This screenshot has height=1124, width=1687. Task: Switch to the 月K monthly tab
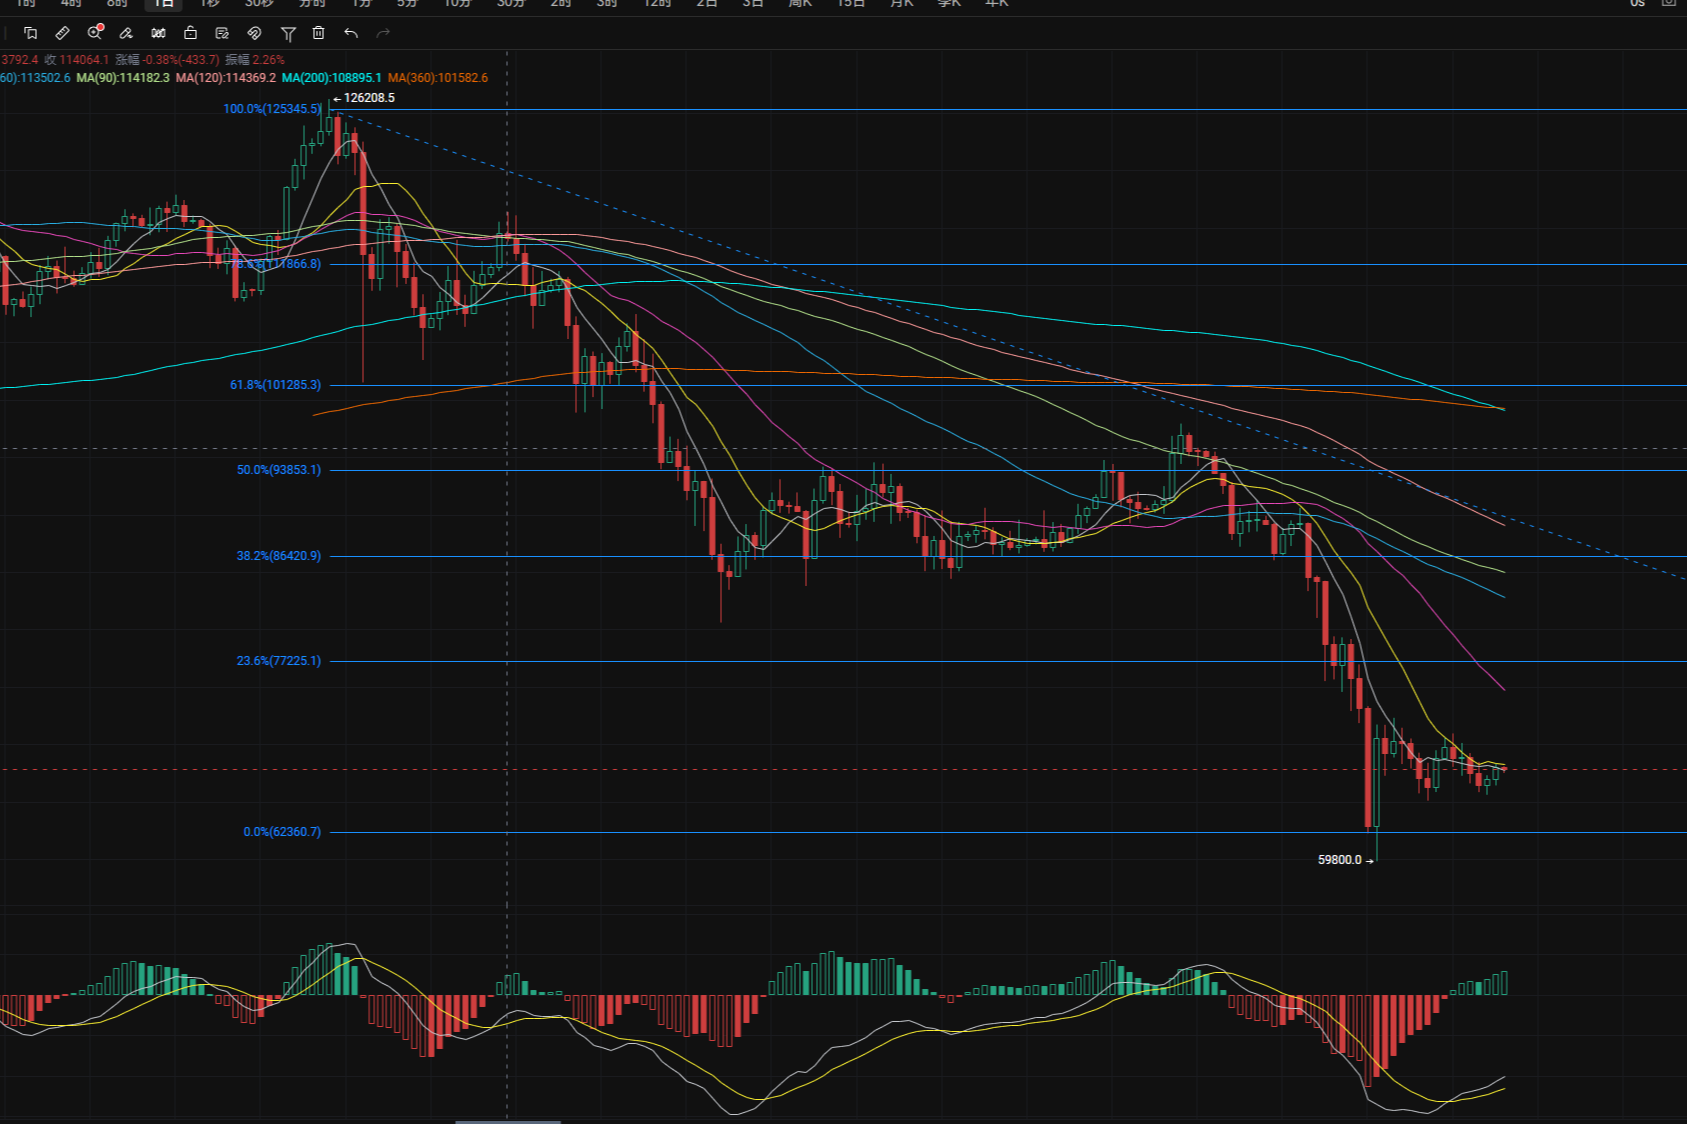tap(901, 4)
